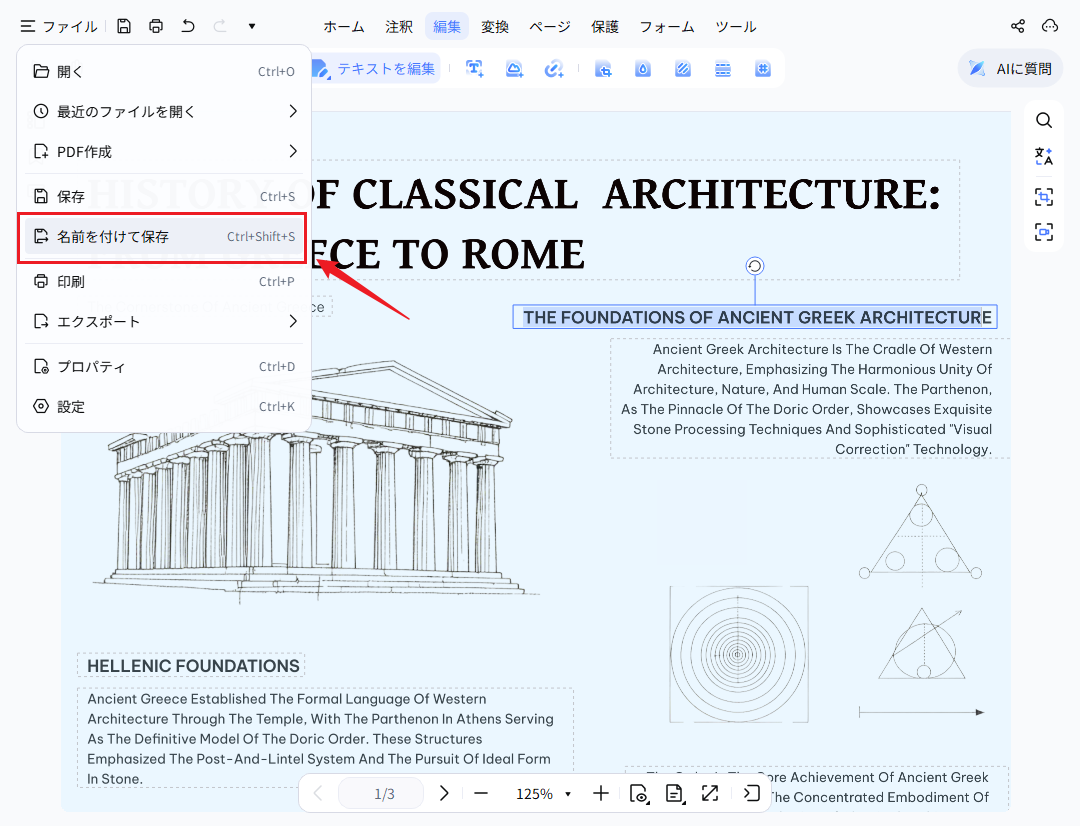Open the ファイル hamburger menu
Viewport: 1080px width, 826px height.
click(x=59, y=26)
